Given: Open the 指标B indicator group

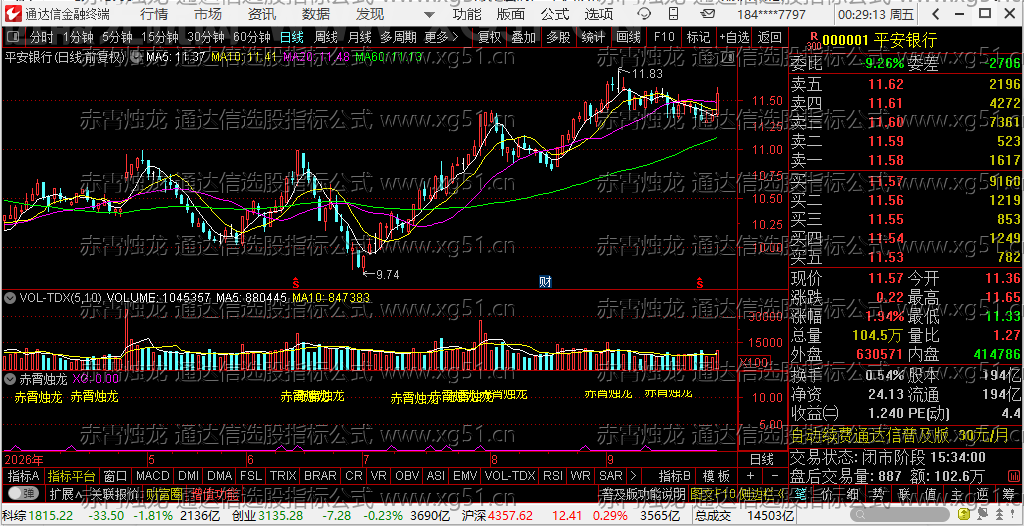Looking at the screenshot, I should click(675, 476).
